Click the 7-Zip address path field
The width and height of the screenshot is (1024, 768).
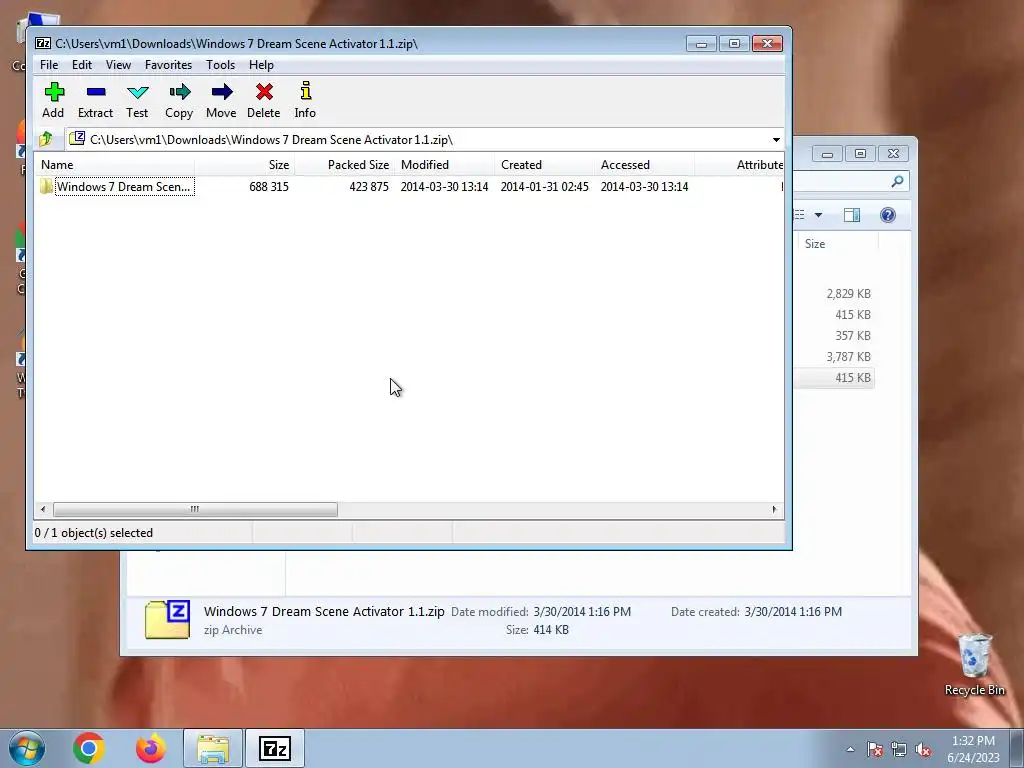[x=418, y=140]
